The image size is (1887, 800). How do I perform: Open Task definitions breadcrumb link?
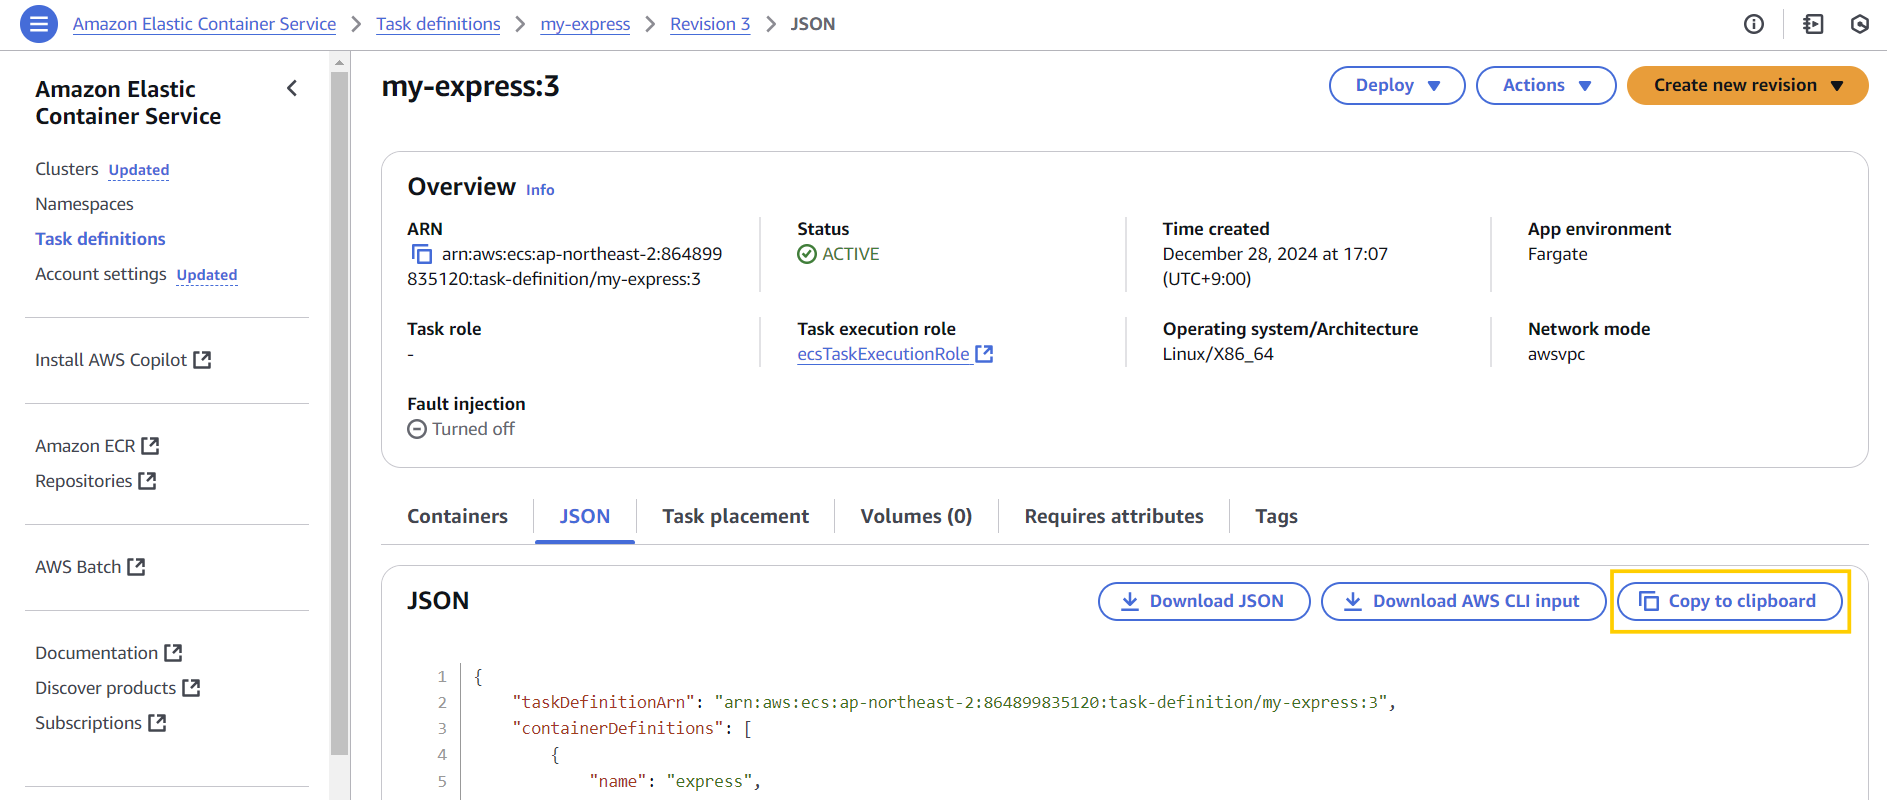(438, 24)
